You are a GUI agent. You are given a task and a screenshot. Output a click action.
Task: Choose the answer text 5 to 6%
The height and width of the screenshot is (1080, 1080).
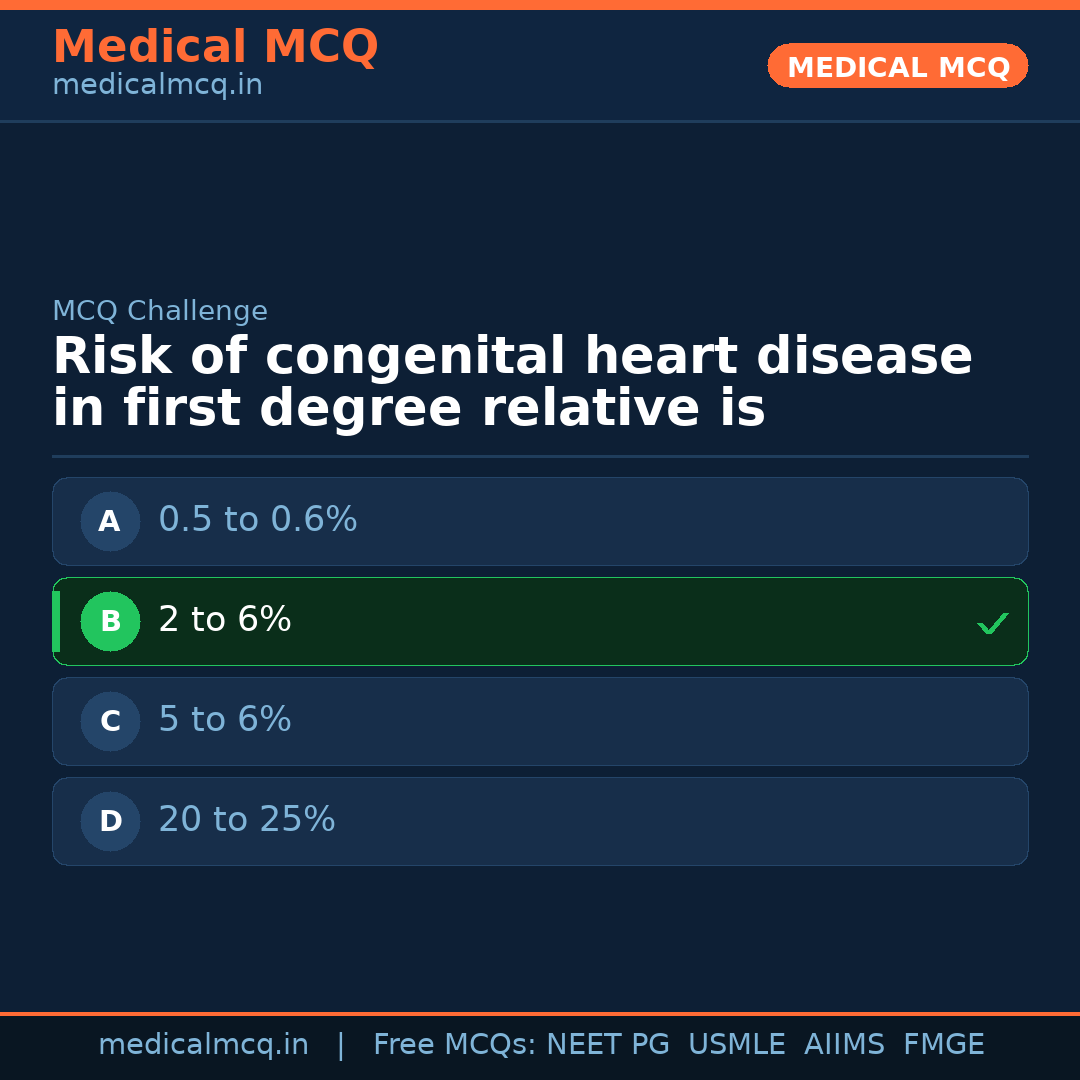pos(224,720)
